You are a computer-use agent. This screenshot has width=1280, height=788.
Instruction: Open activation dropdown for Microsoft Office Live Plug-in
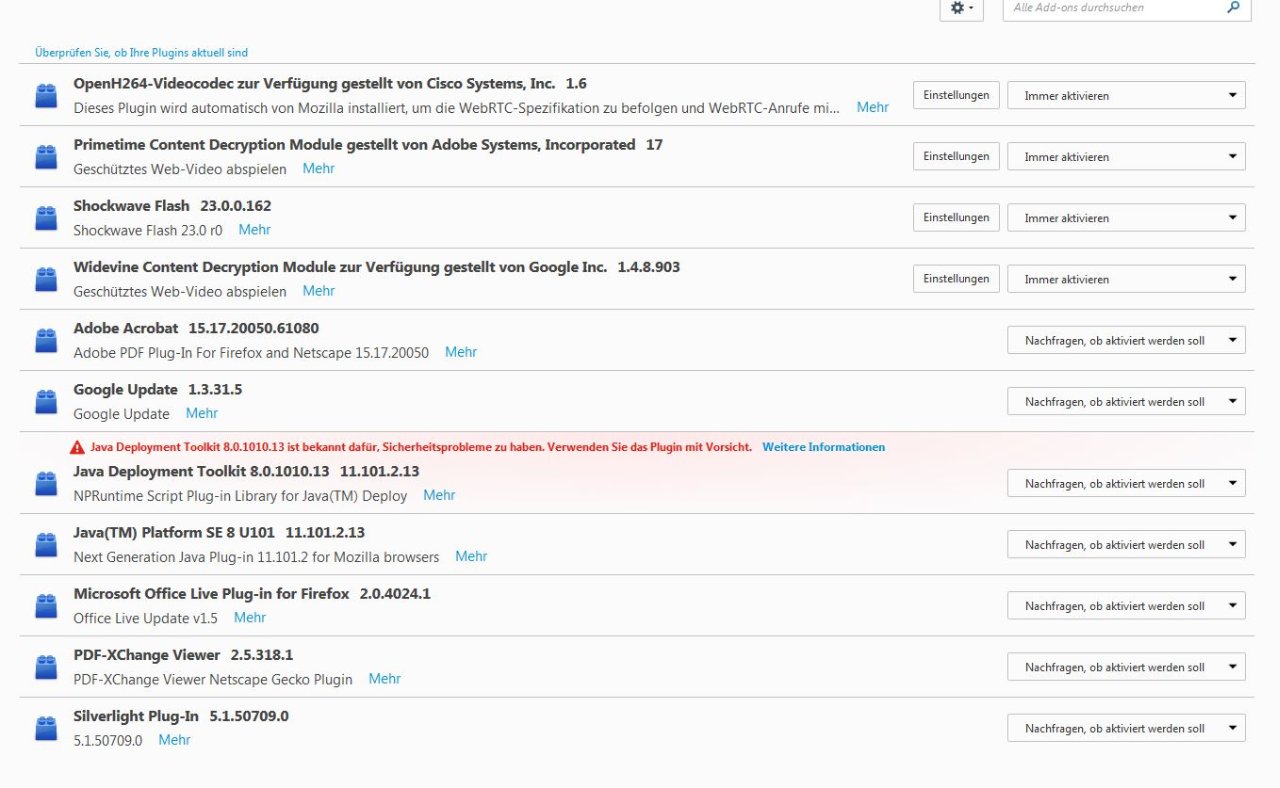(1126, 606)
